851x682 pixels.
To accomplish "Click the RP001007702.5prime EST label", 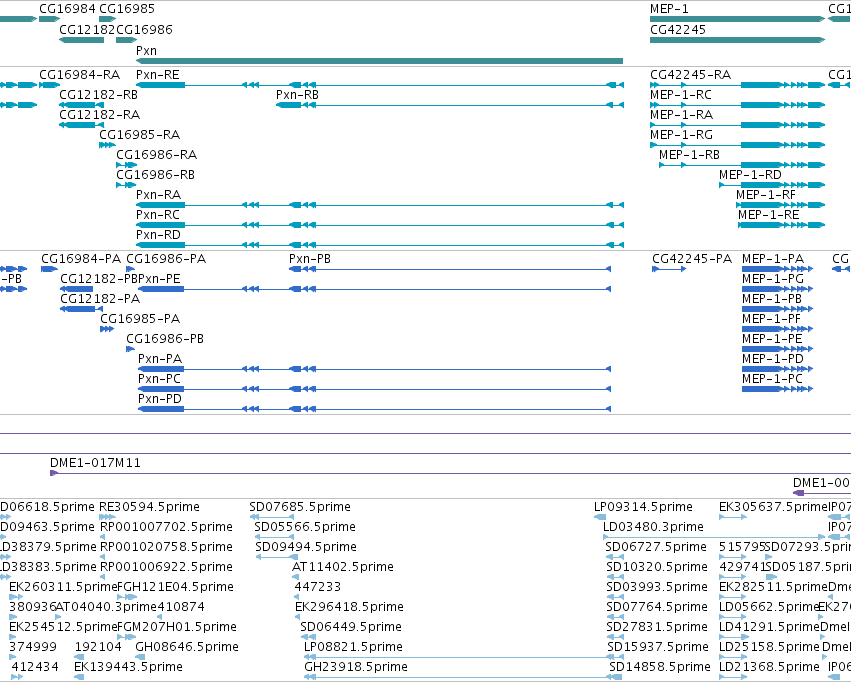I will pos(166,527).
